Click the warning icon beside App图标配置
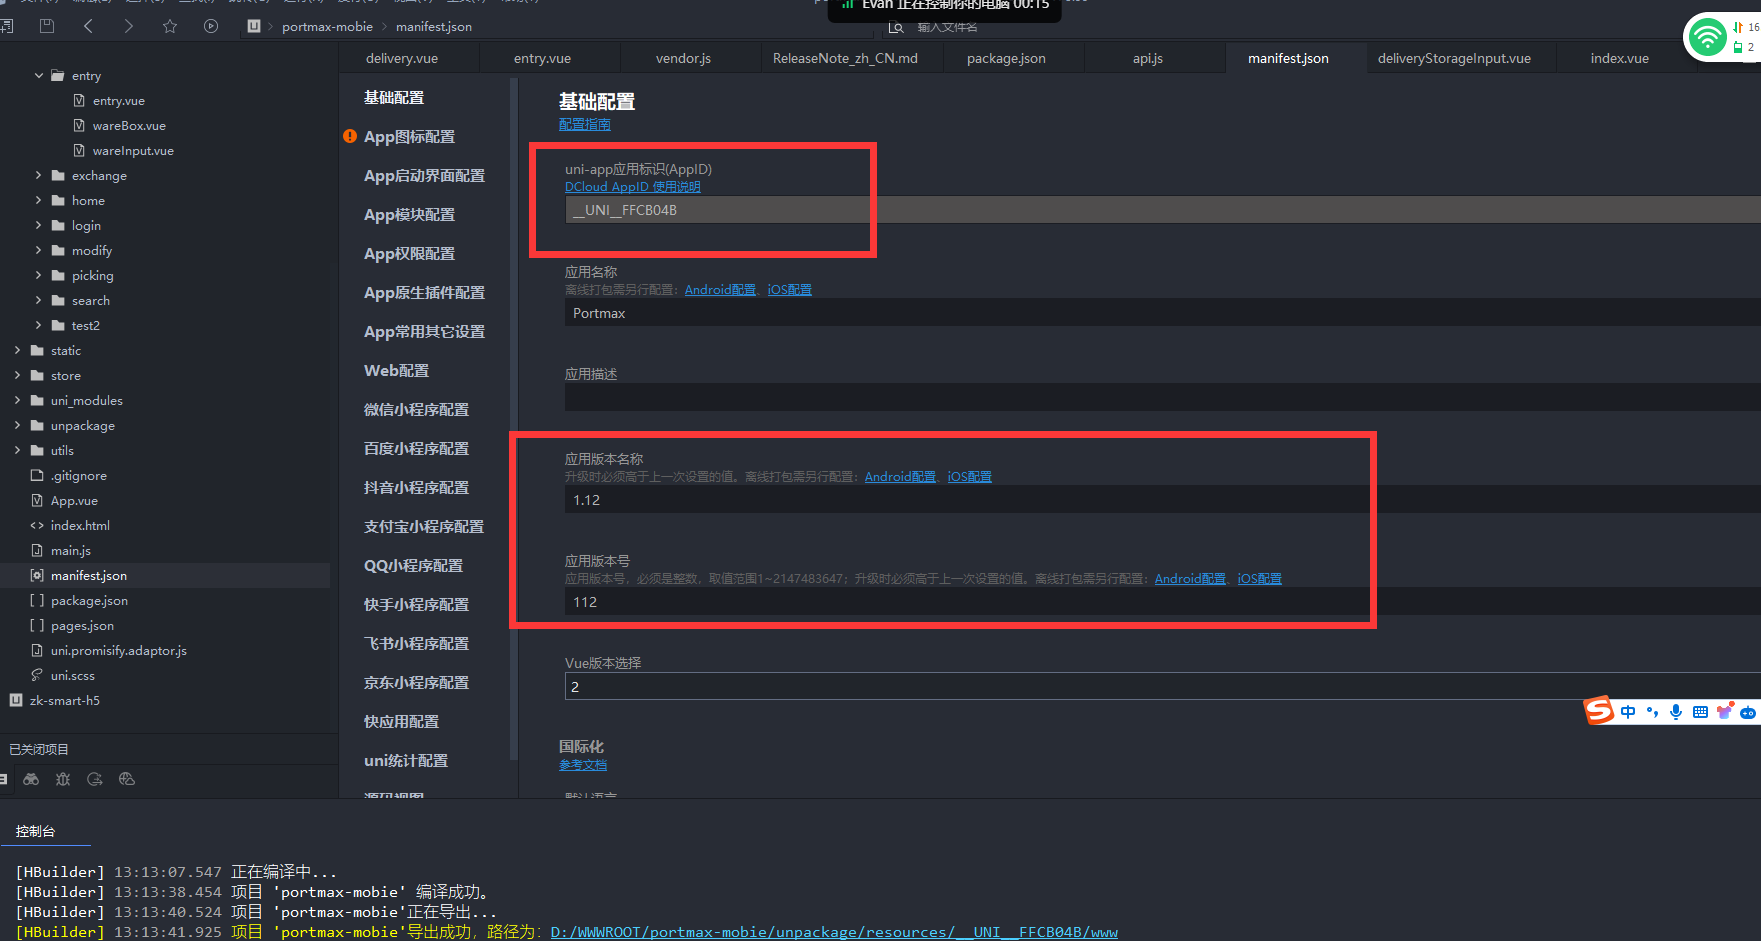 (350, 136)
